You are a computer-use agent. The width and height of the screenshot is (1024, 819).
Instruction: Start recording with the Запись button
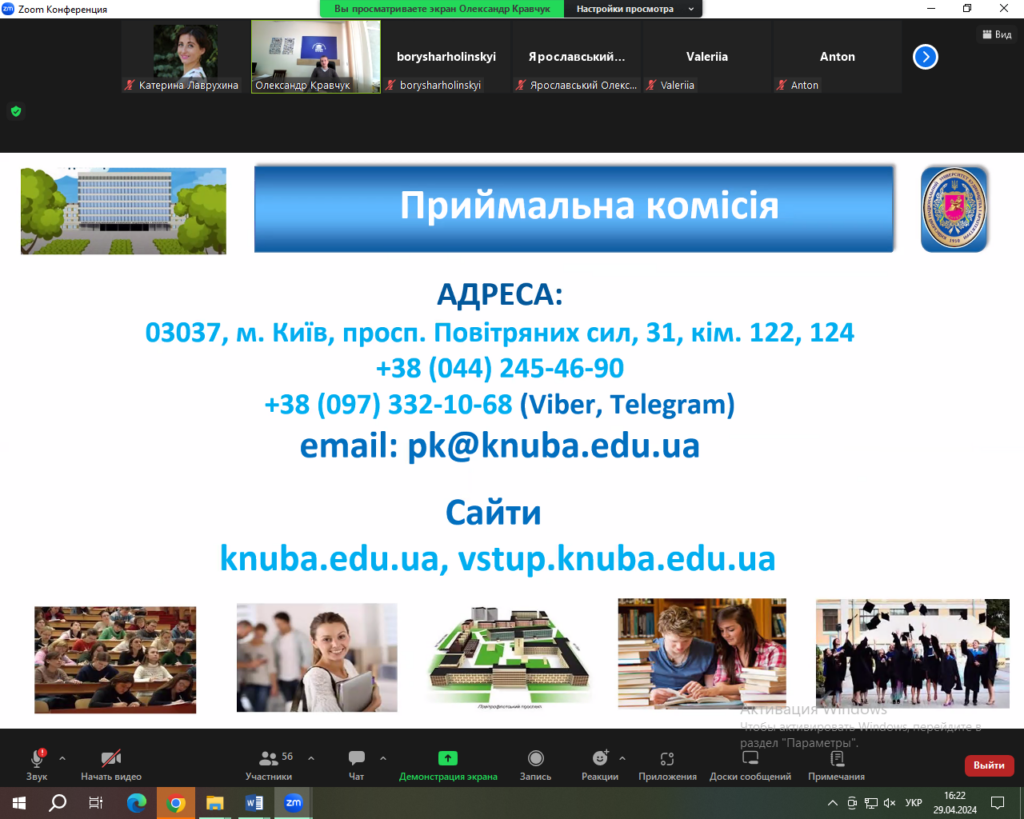coord(536,765)
